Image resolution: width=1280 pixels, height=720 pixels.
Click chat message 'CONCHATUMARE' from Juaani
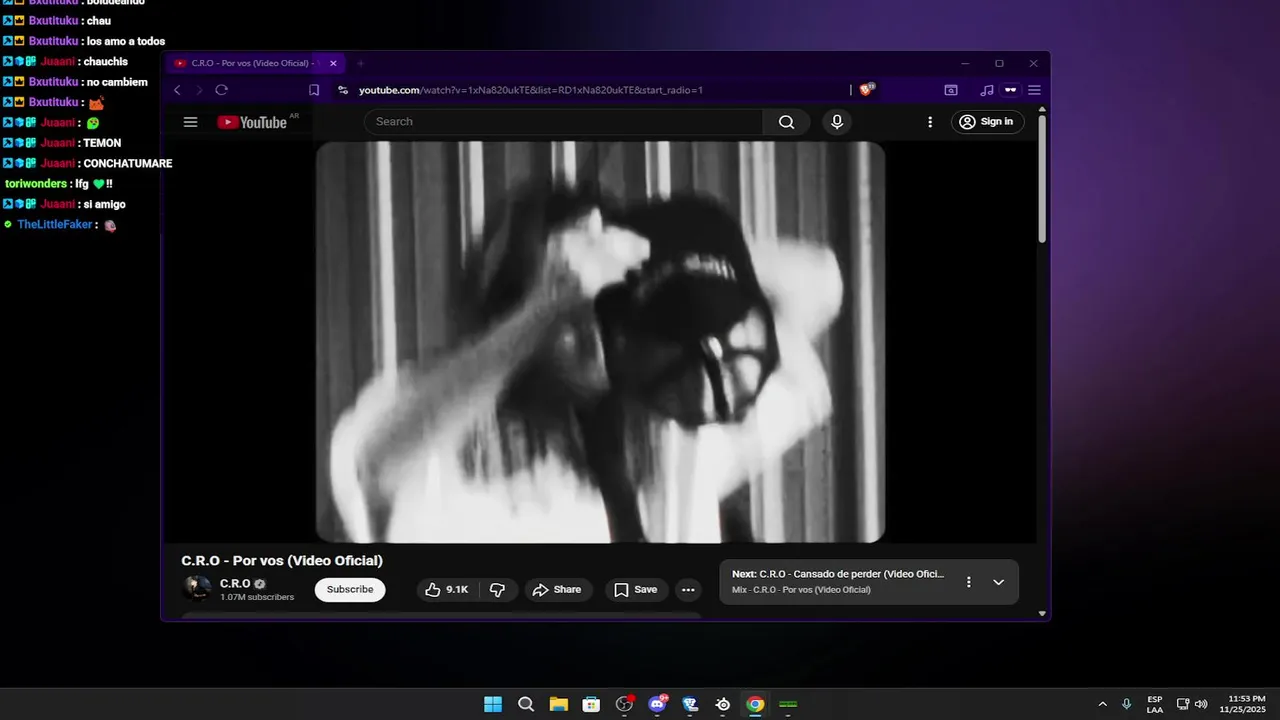click(x=128, y=164)
